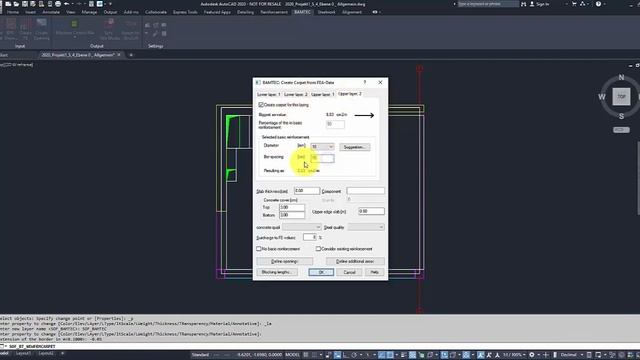Open the BAMTEC ribbon tab
Viewport: 640px width, 360px height.
[x=302, y=12]
